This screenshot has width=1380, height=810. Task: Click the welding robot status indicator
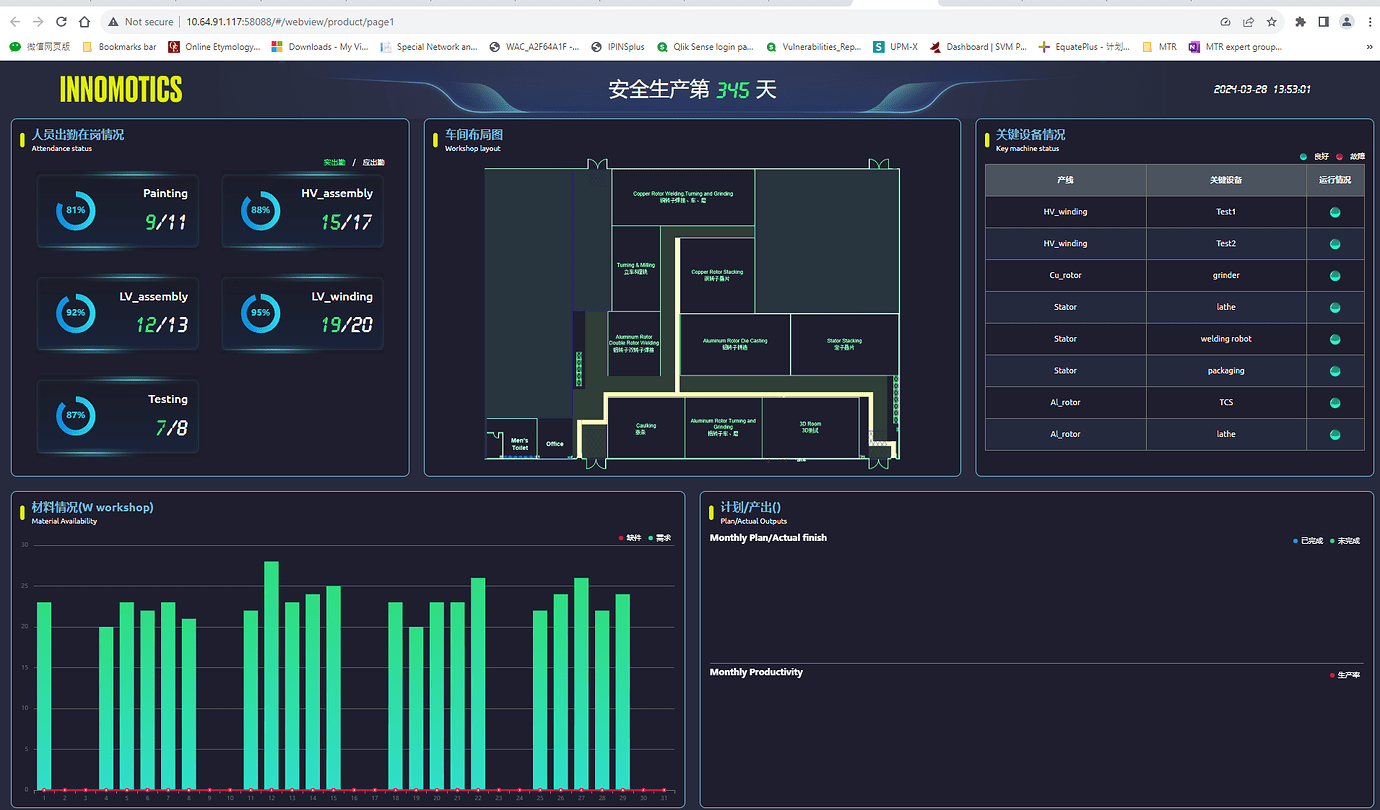pos(1334,339)
